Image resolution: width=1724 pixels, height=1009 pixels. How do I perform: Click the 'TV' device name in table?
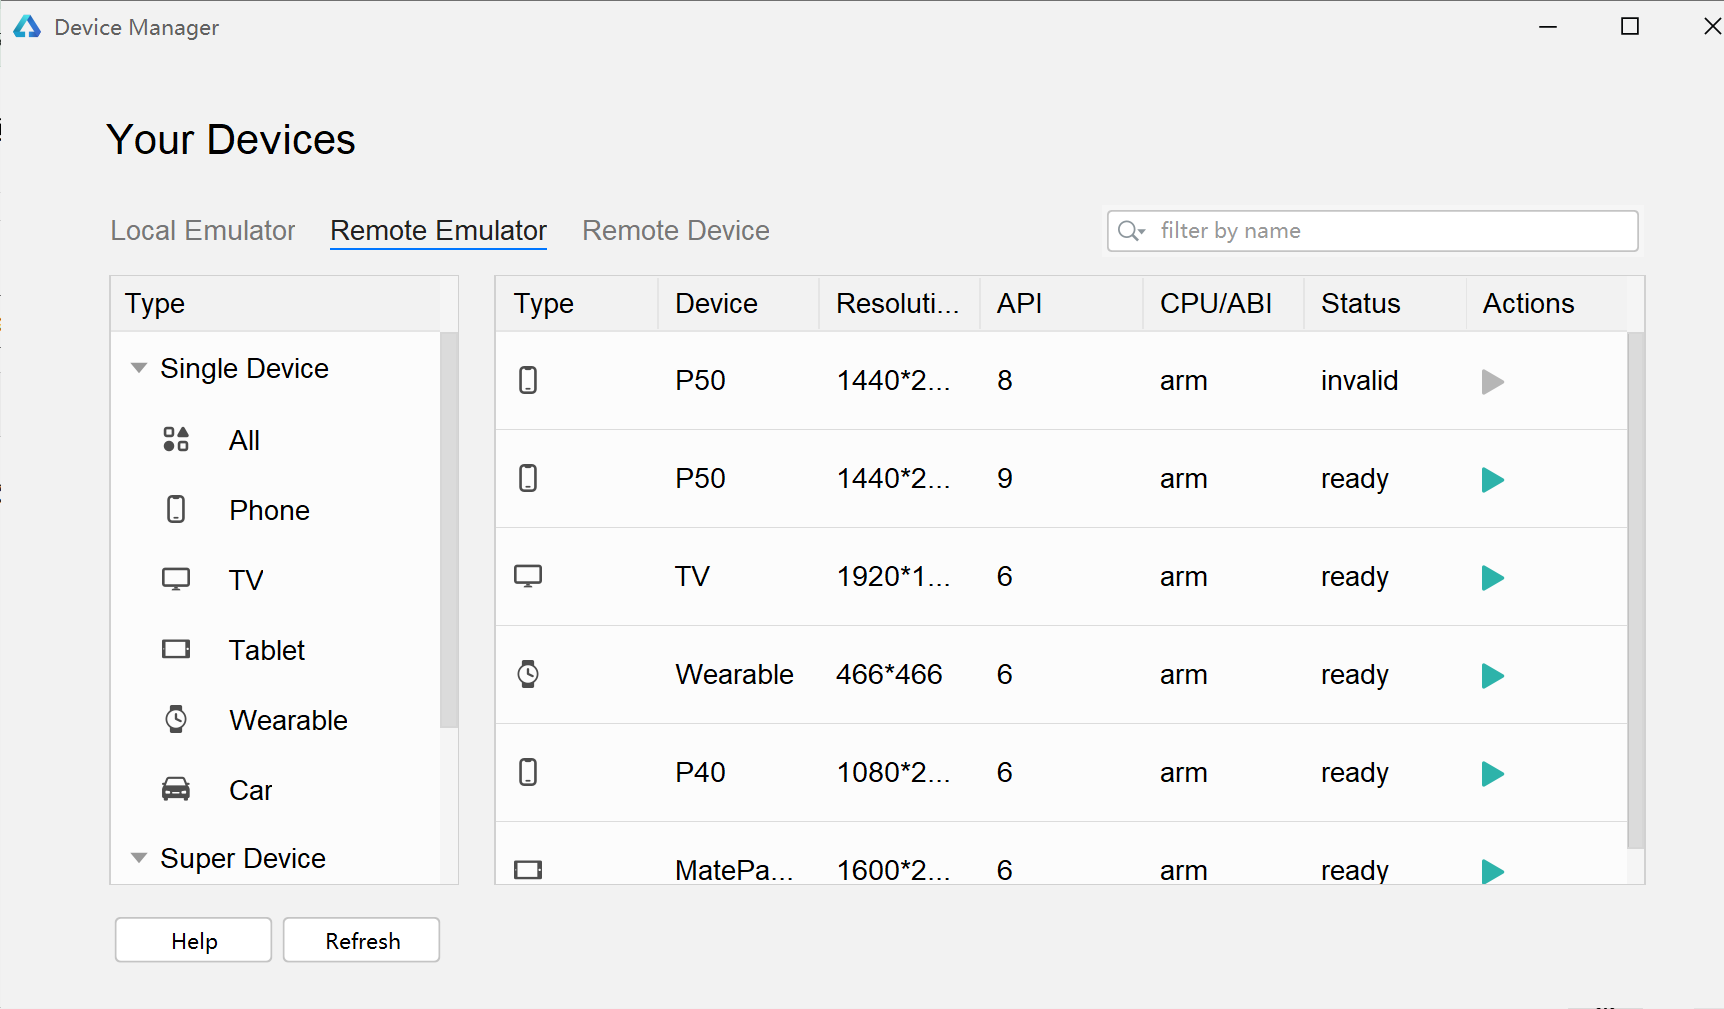(x=692, y=576)
